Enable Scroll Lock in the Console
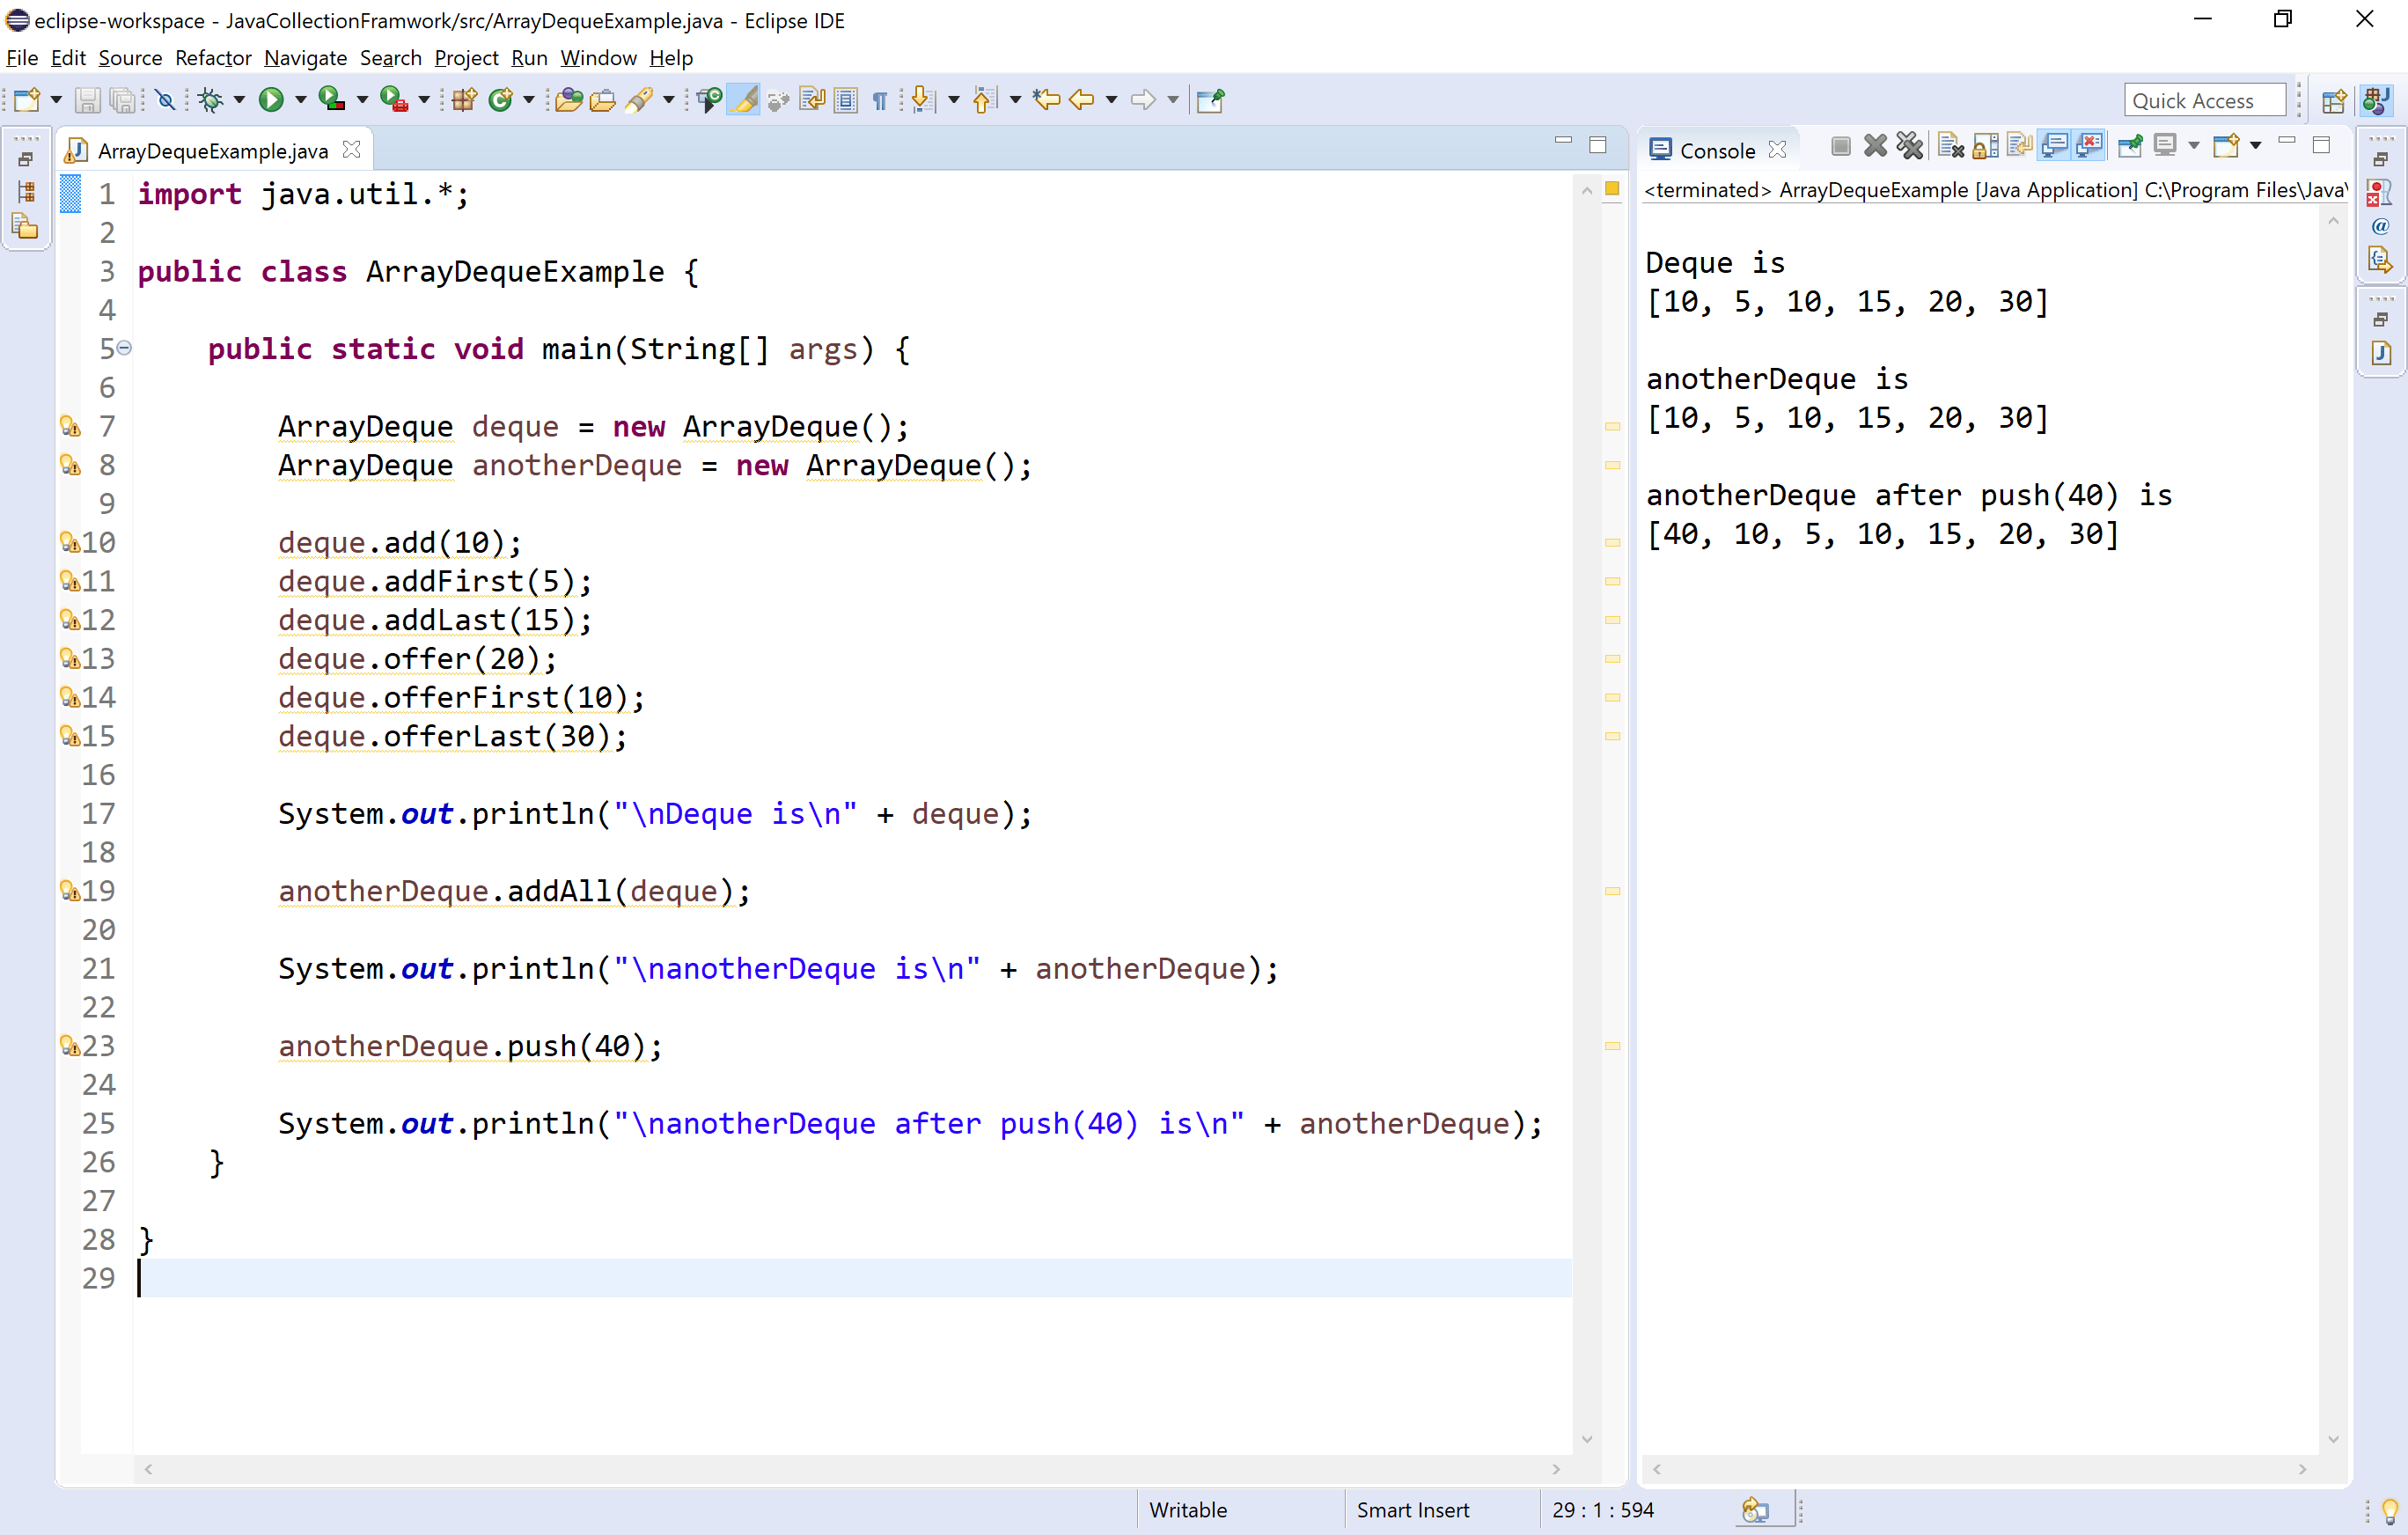Viewport: 2408px width, 1535px height. (x=1986, y=147)
